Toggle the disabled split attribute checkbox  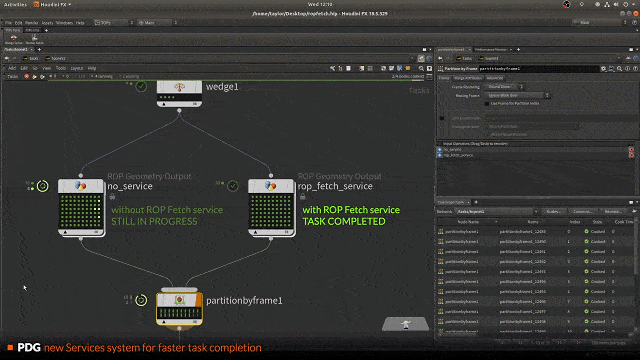tap(442, 118)
